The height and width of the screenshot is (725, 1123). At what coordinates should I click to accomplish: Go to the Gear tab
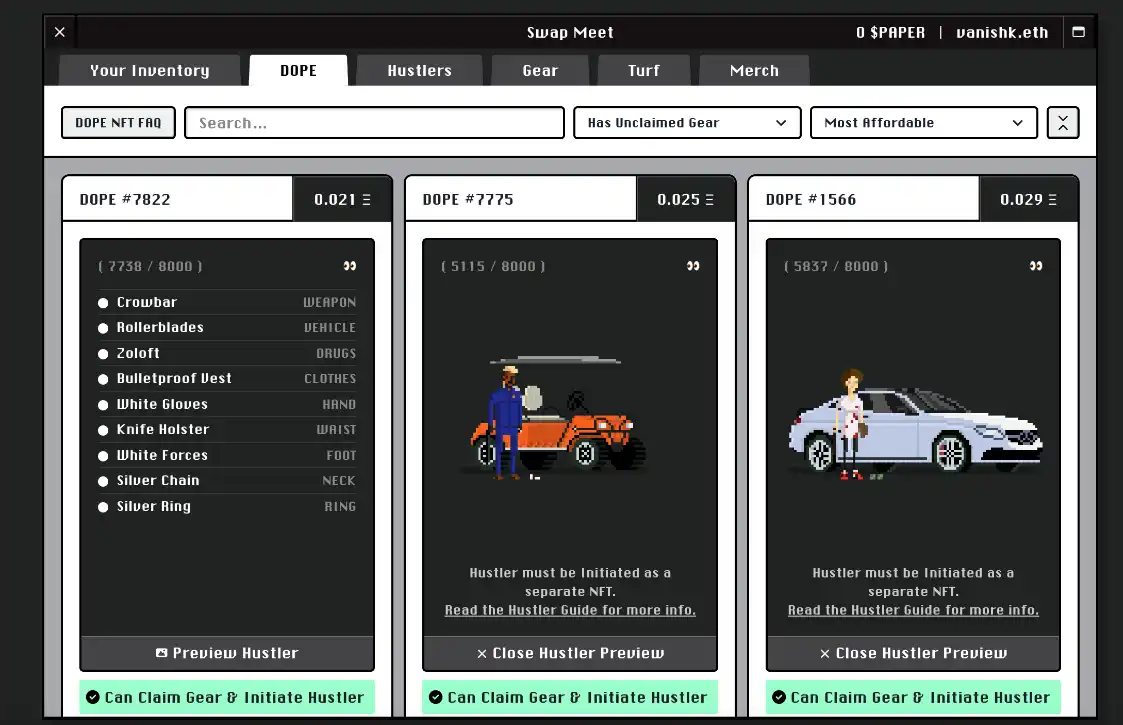(x=540, y=70)
